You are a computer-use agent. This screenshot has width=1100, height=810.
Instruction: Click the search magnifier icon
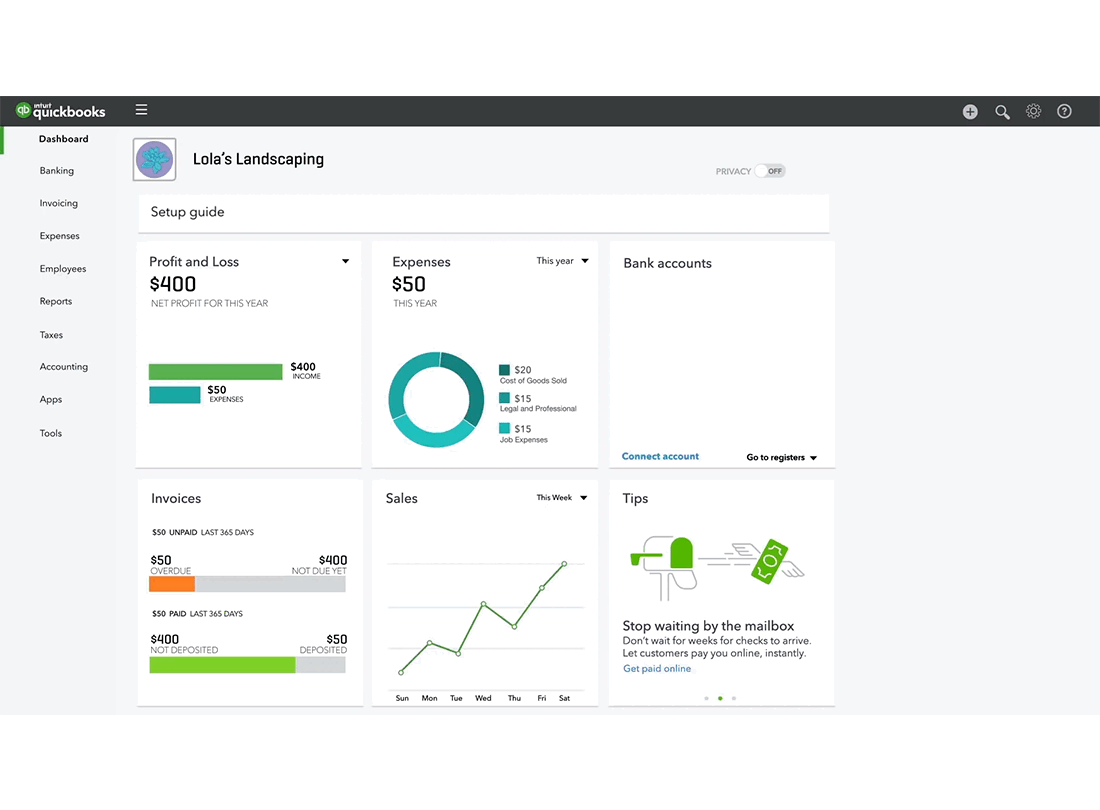click(1002, 111)
